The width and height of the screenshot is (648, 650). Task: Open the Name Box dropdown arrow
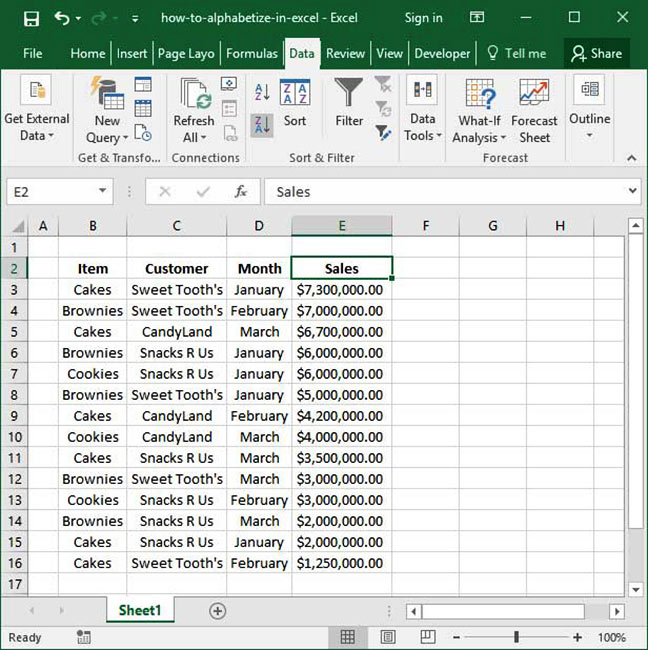pos(104,192)
